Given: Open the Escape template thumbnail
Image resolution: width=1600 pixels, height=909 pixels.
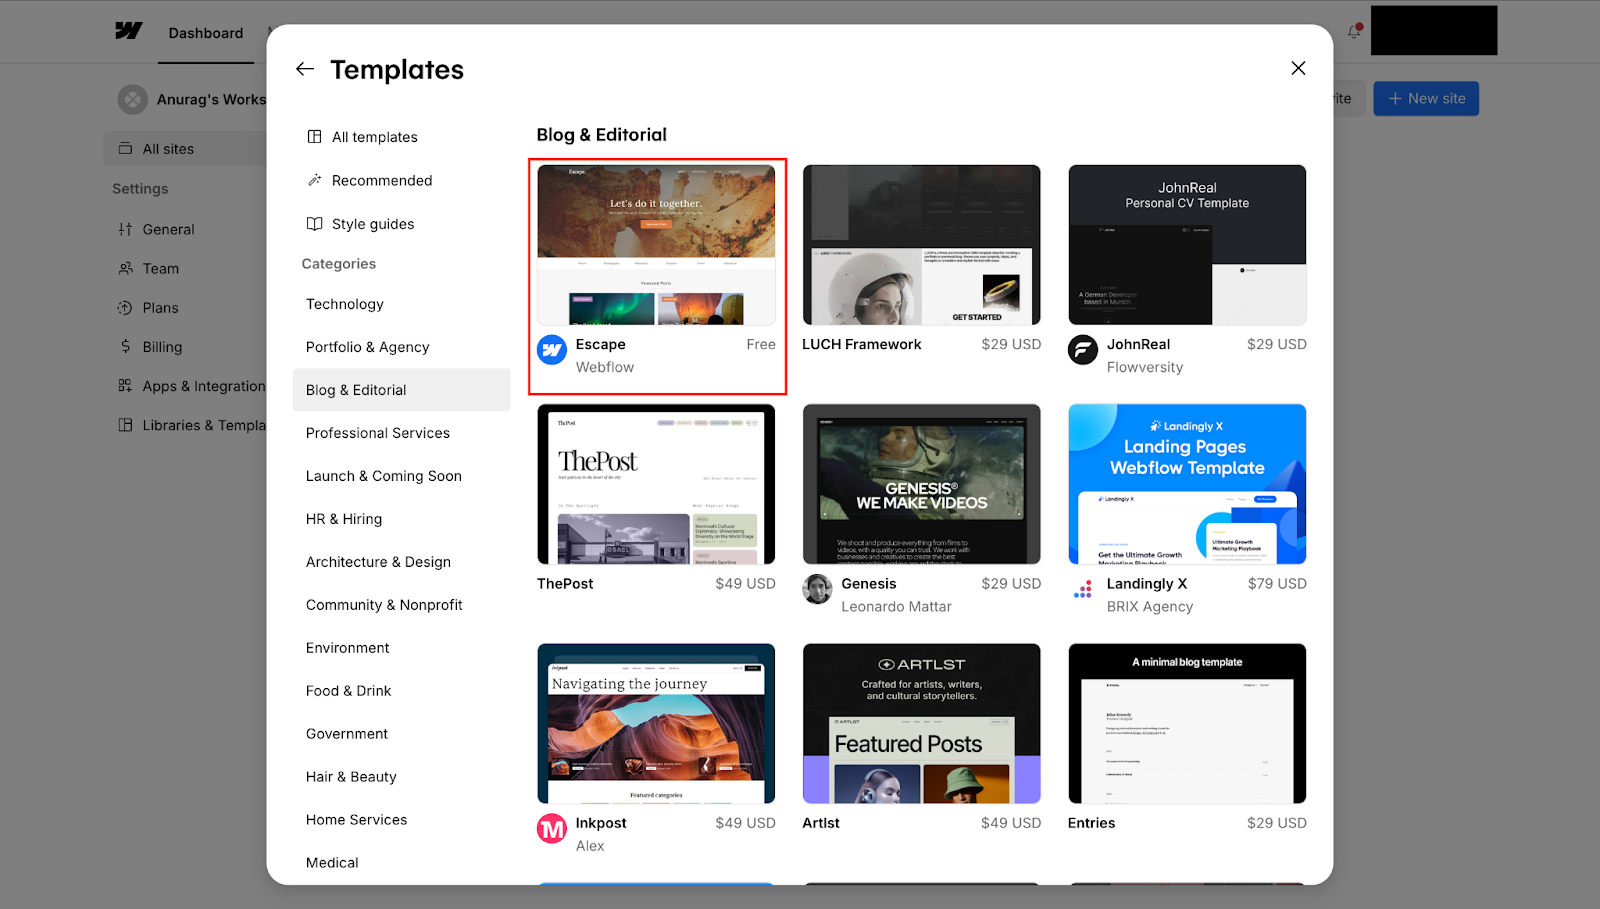Looking at the screenshot, I should click(x=656, y=245).
